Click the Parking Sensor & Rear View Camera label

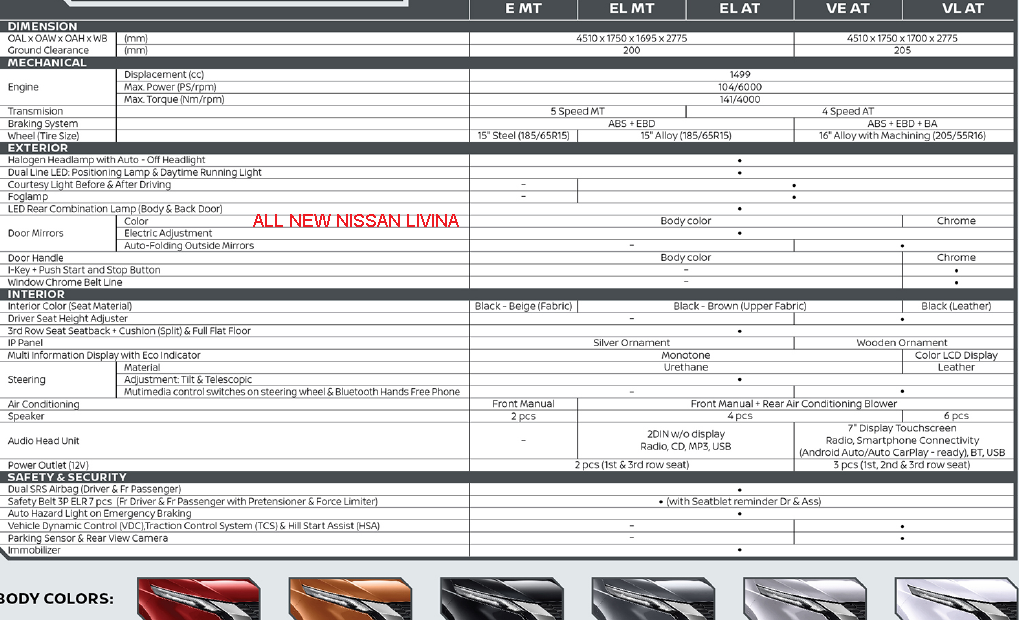87,538
